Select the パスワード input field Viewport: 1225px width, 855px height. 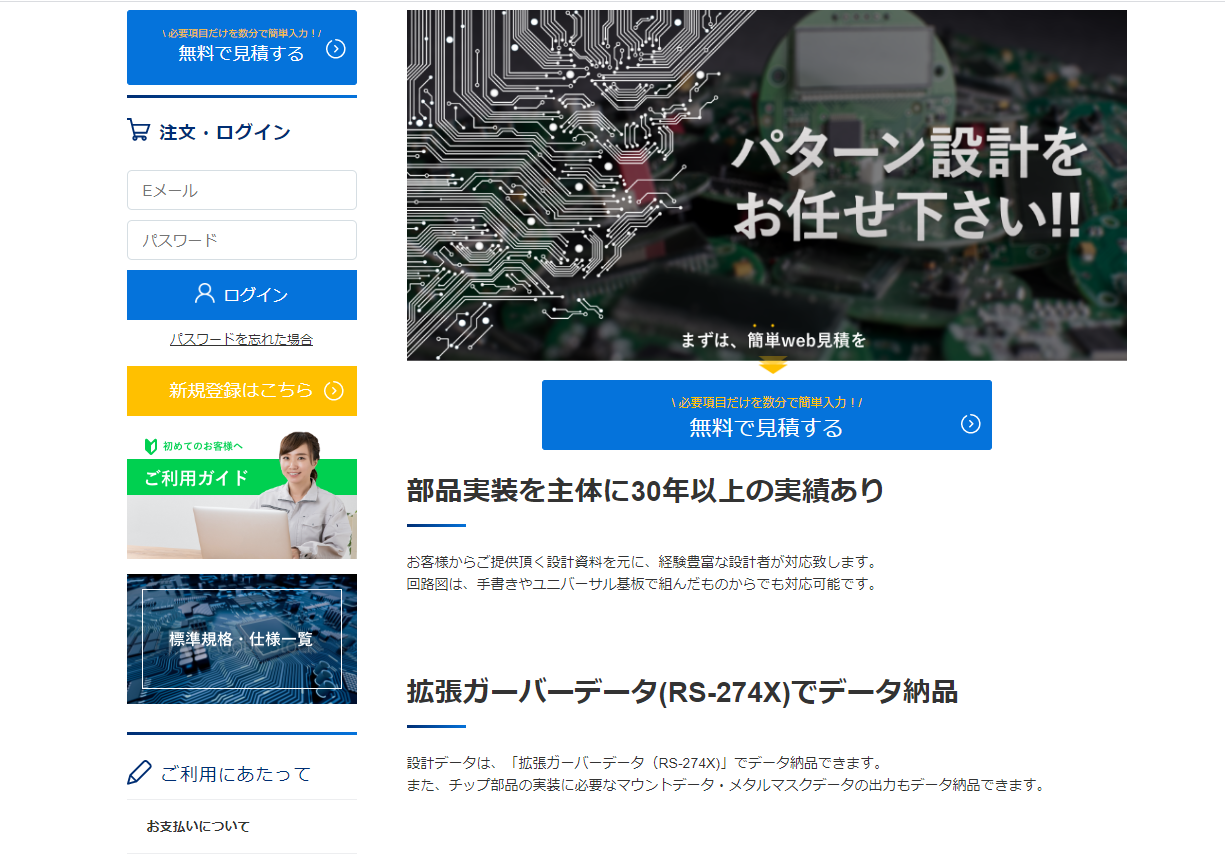tap(241, 240)
